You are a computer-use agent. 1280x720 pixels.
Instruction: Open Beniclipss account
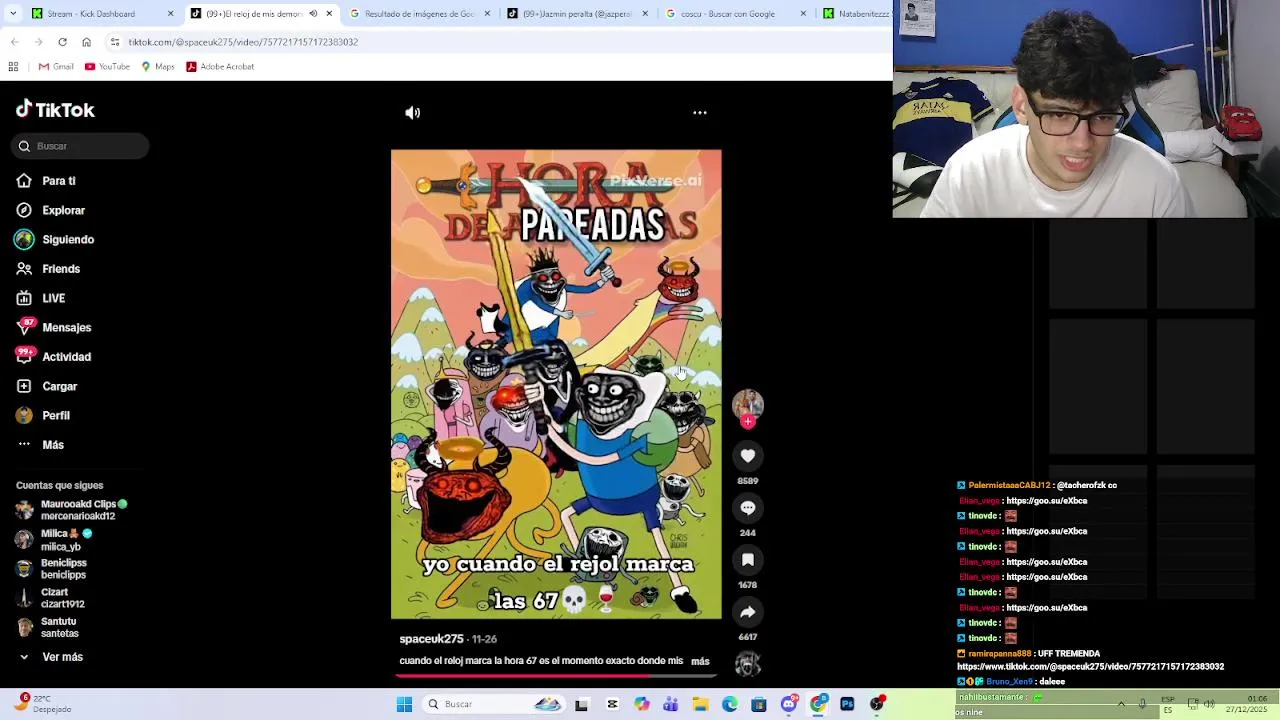(x=52, y=569)
